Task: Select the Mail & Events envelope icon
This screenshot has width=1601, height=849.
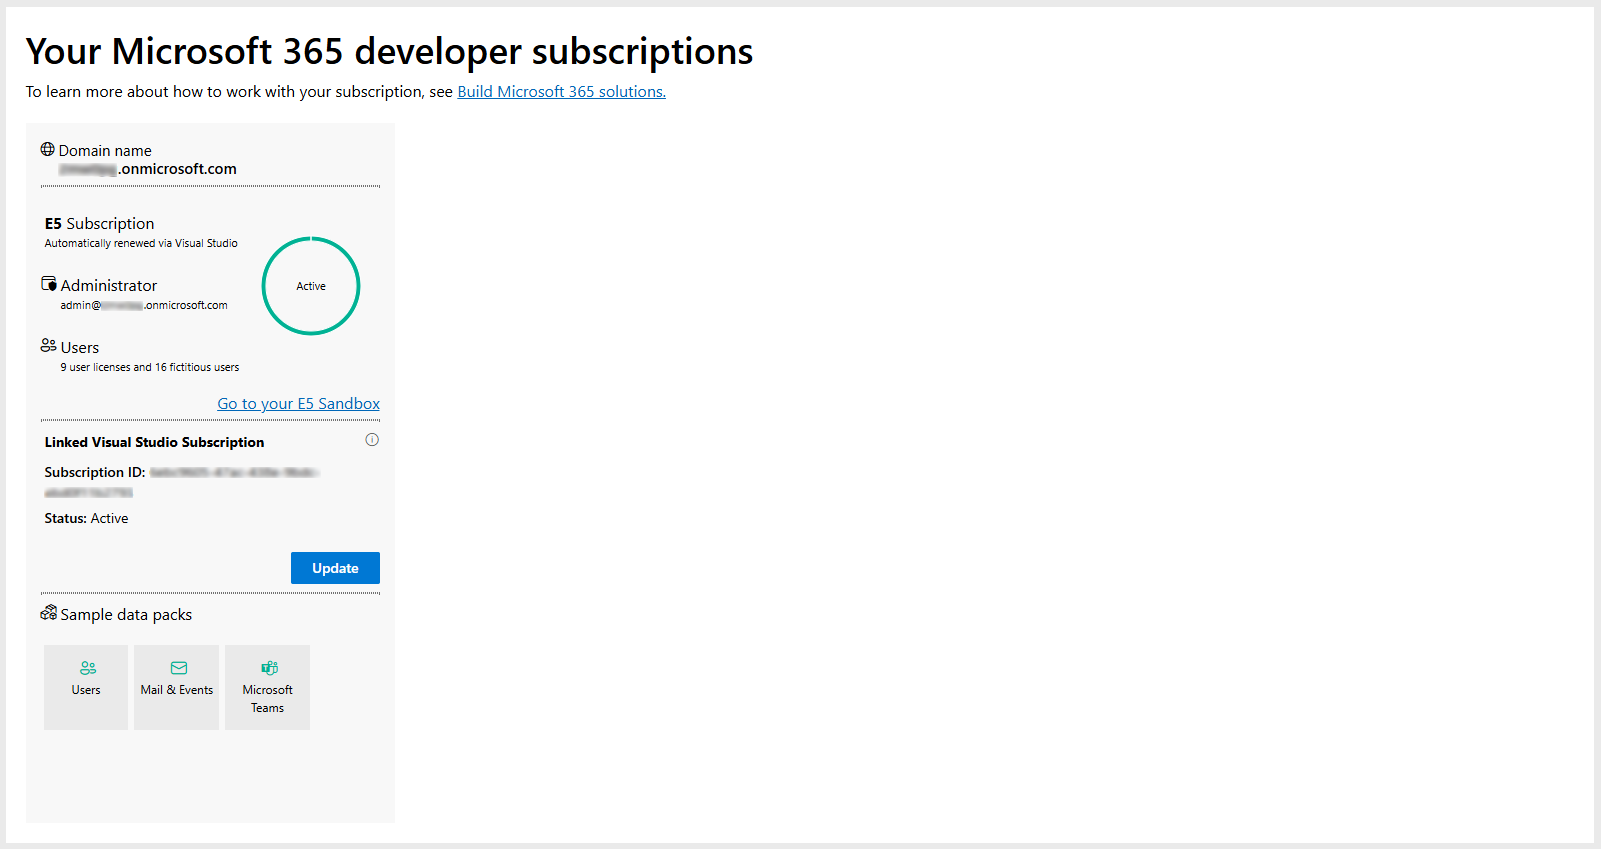Action: pos(178,668)
